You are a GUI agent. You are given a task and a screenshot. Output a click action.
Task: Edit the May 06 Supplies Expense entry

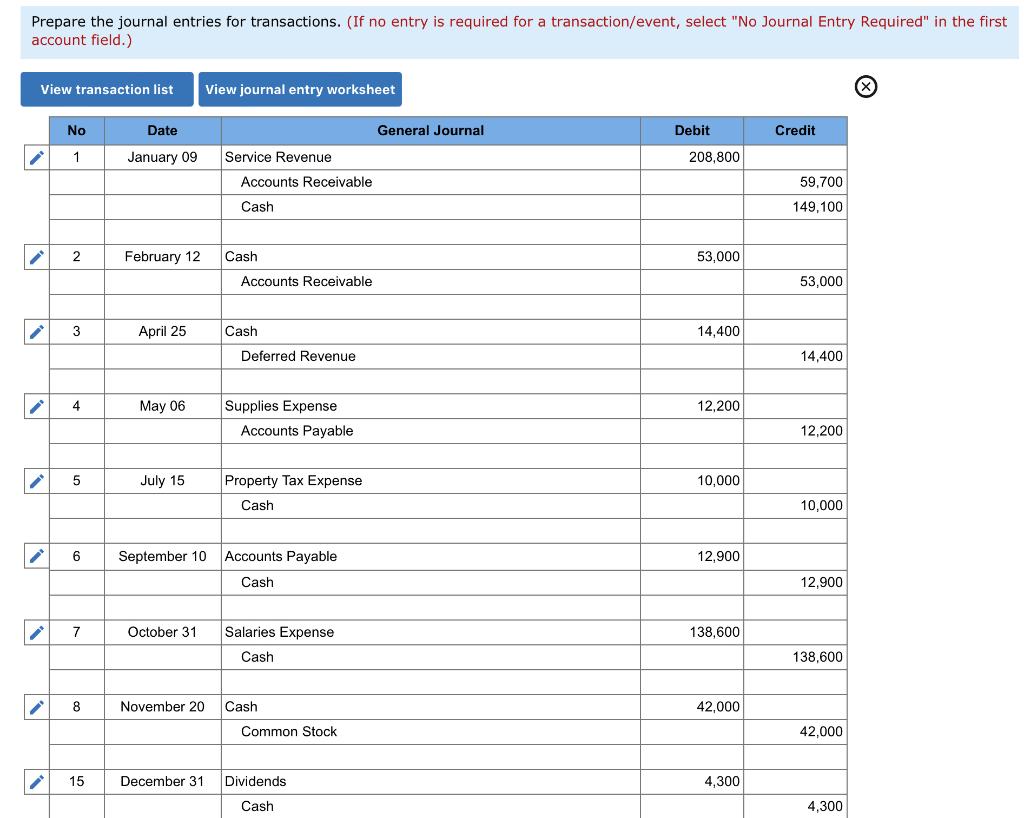[36, 406]
